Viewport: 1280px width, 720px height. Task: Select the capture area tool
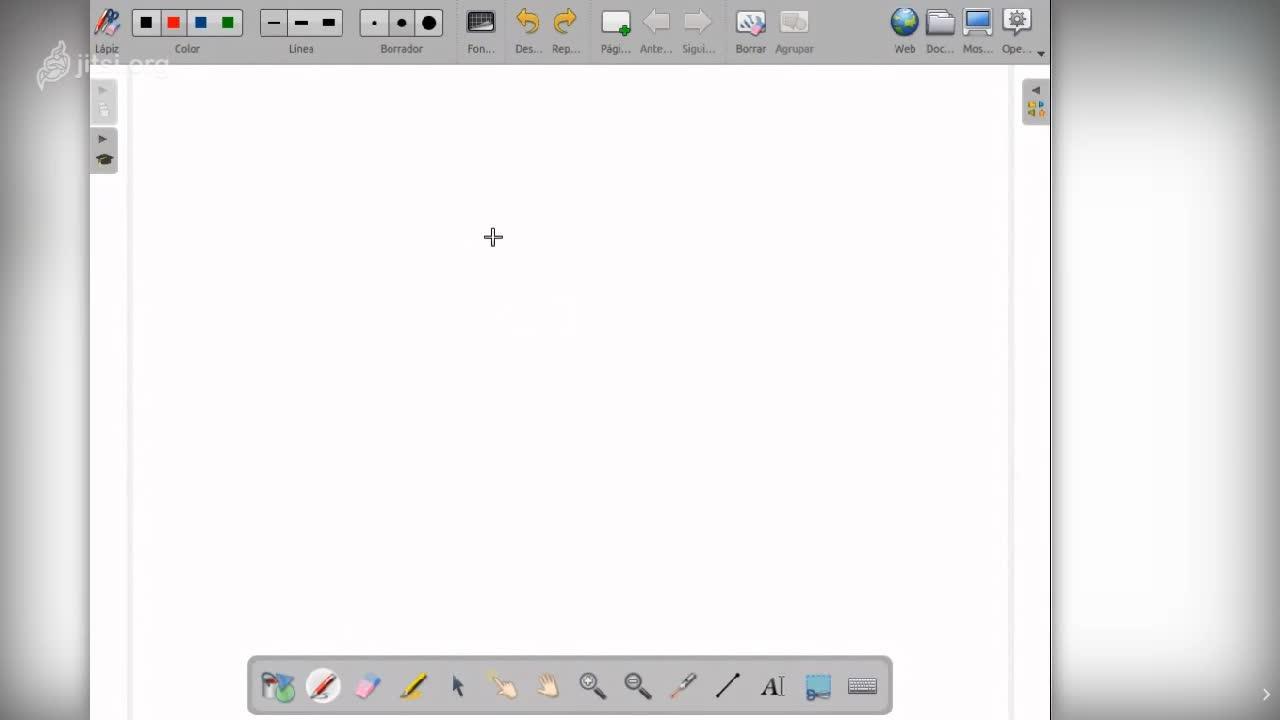[818, 686]
